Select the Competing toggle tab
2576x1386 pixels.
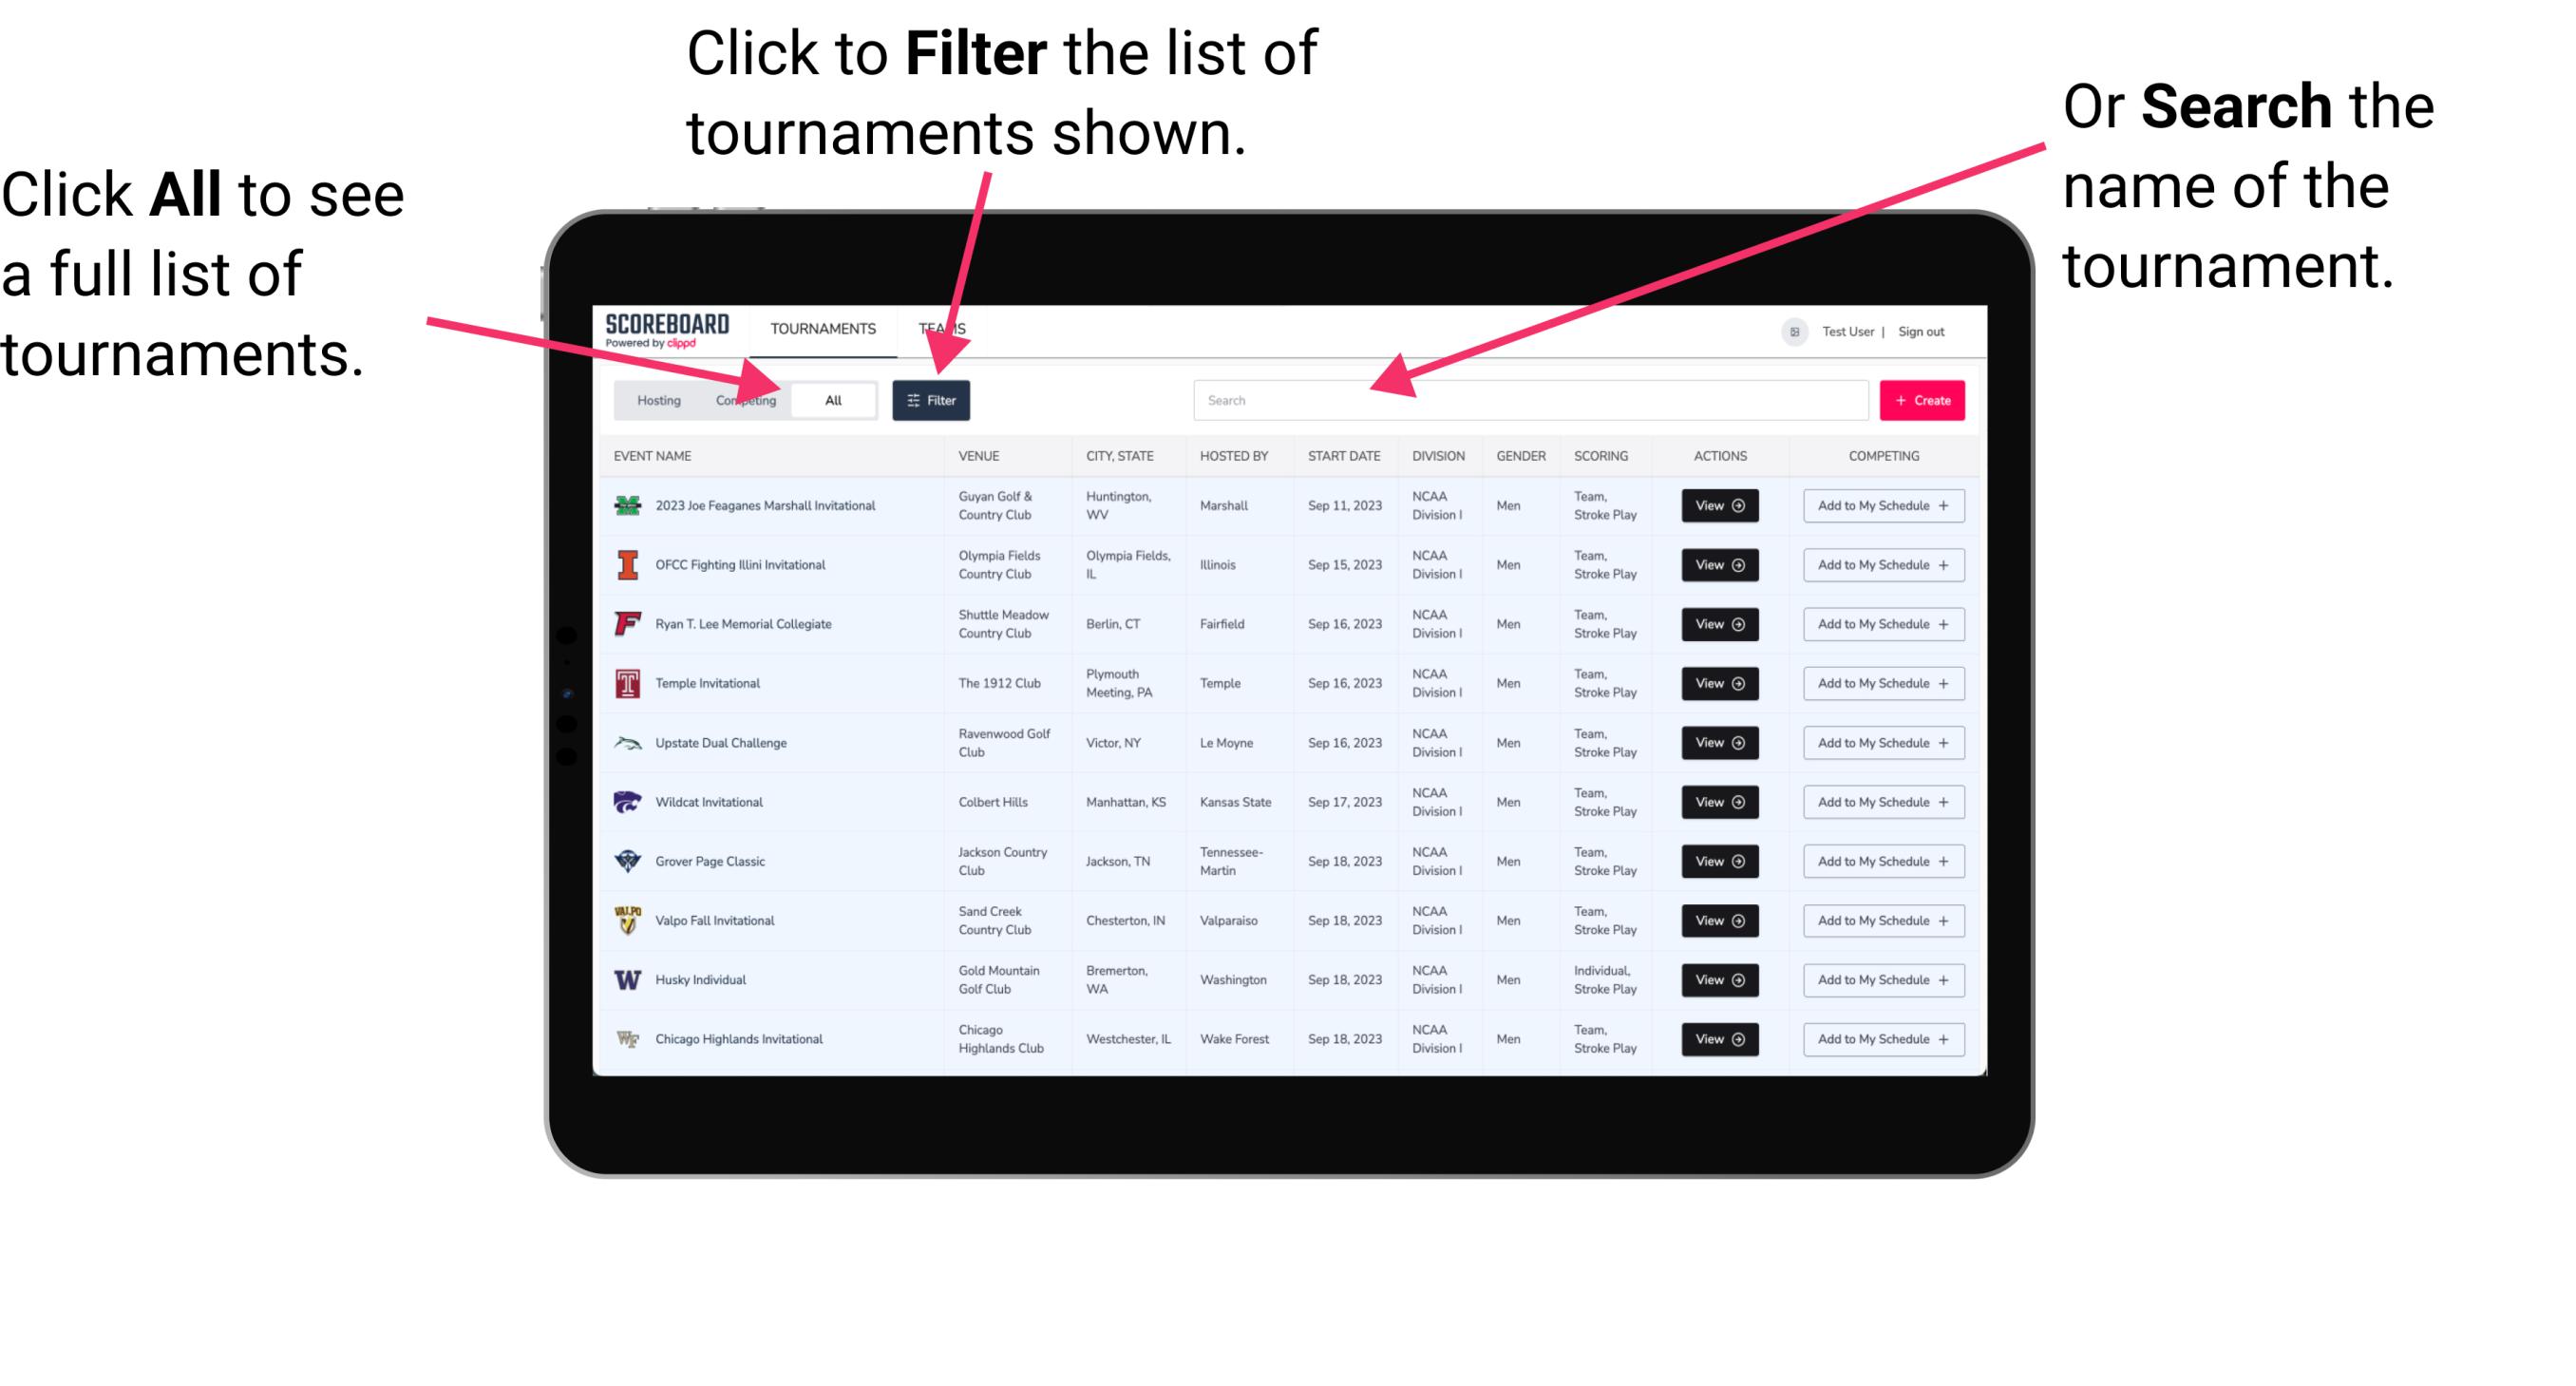(742, 399)
